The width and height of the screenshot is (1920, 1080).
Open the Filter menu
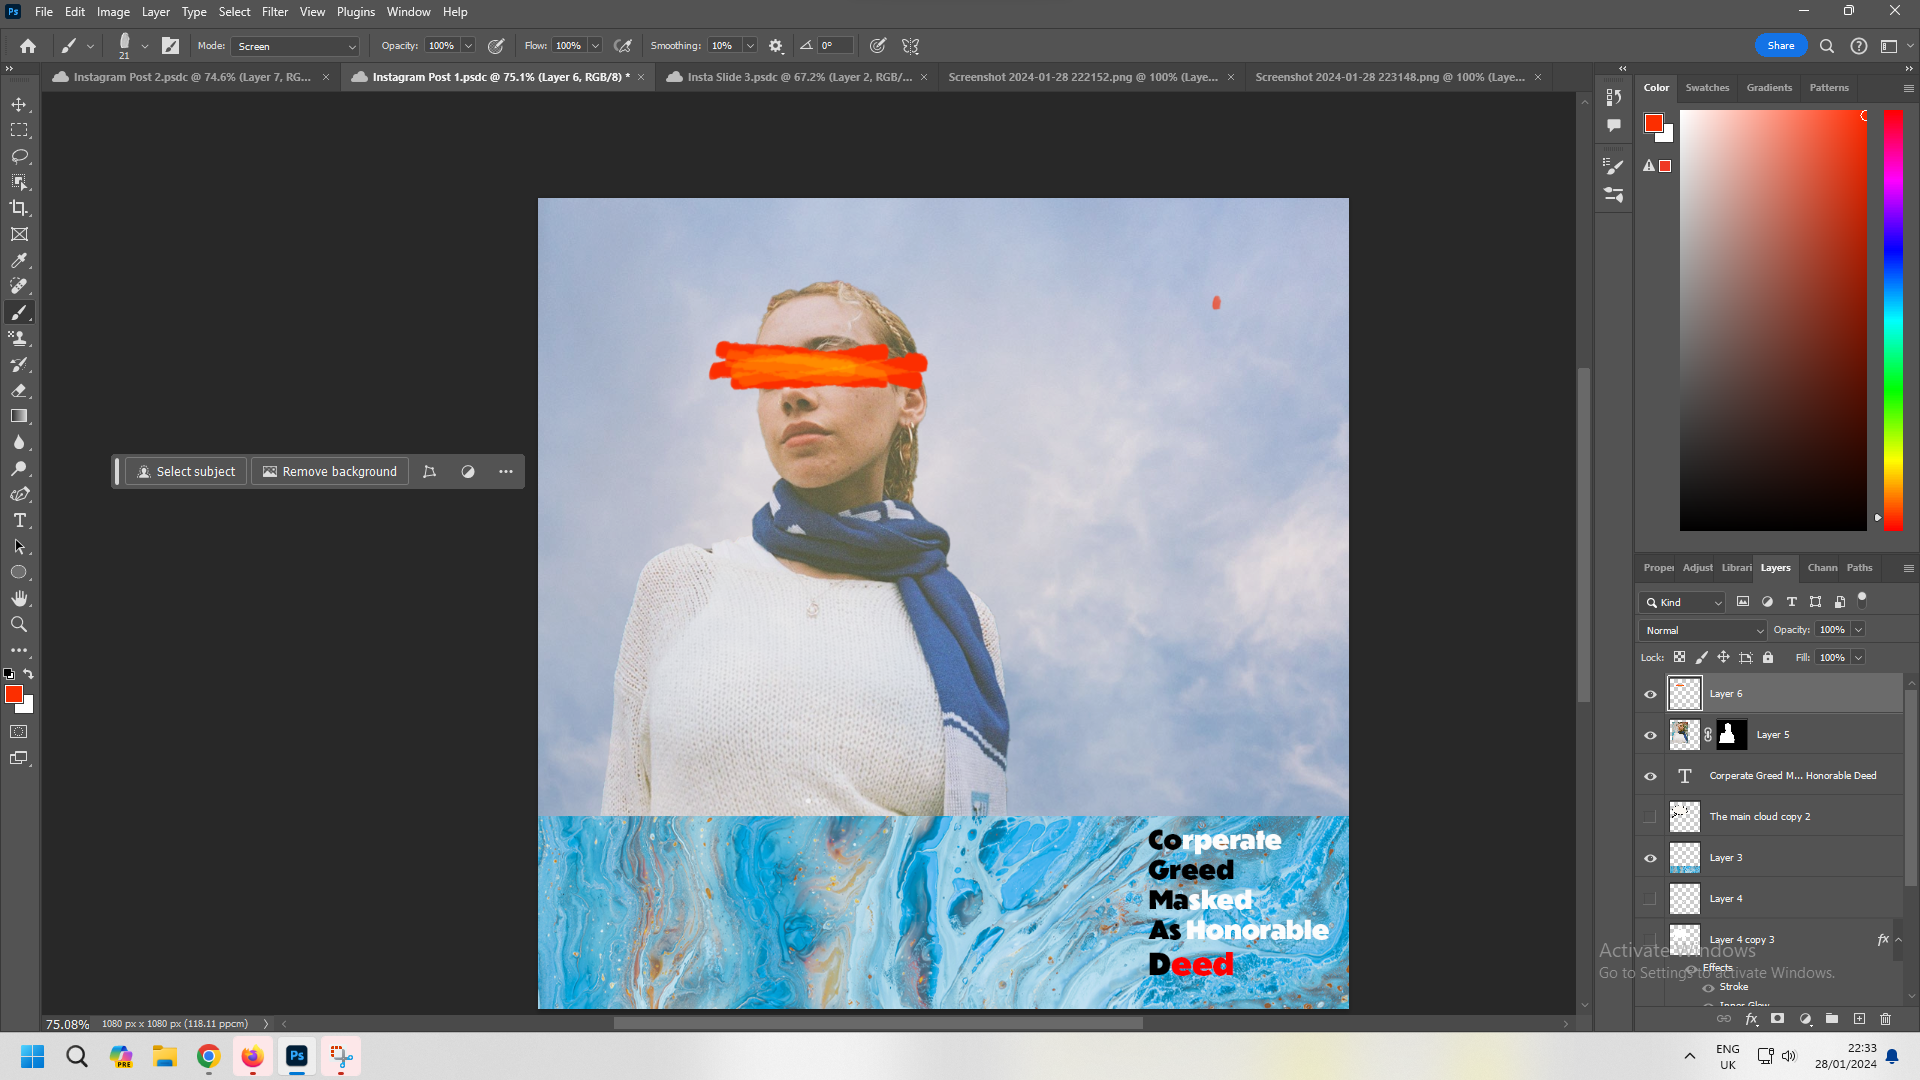[x=274, y=12]
